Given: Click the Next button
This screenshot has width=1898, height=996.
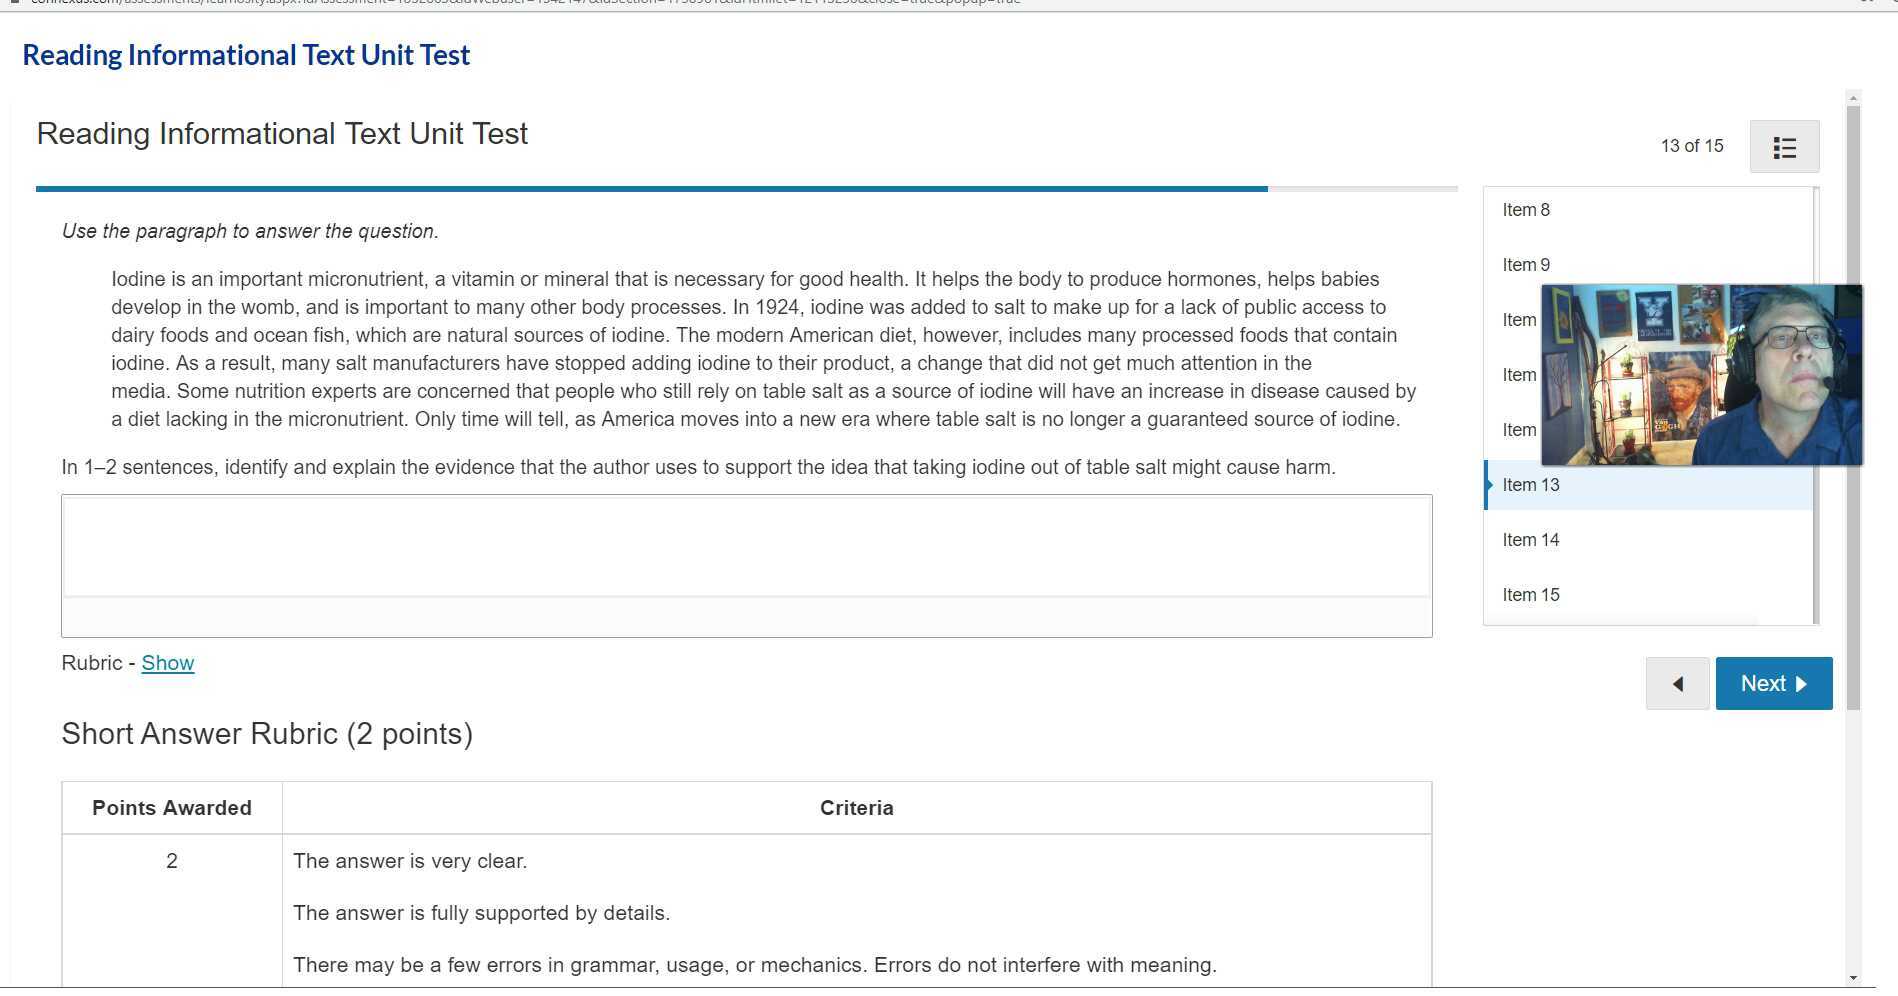Looking at the screenshot, I should click(1773, 684).
